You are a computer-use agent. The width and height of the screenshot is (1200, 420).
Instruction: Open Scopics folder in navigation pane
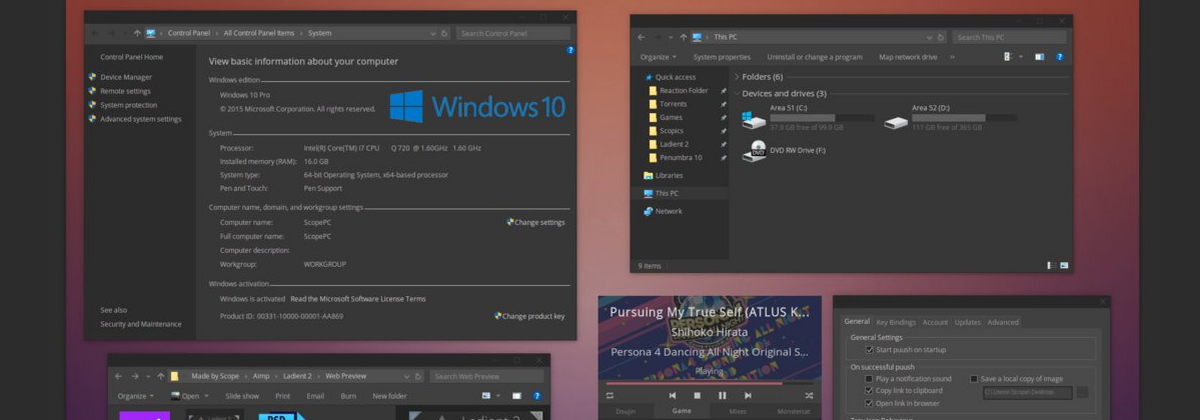[671, 131]
